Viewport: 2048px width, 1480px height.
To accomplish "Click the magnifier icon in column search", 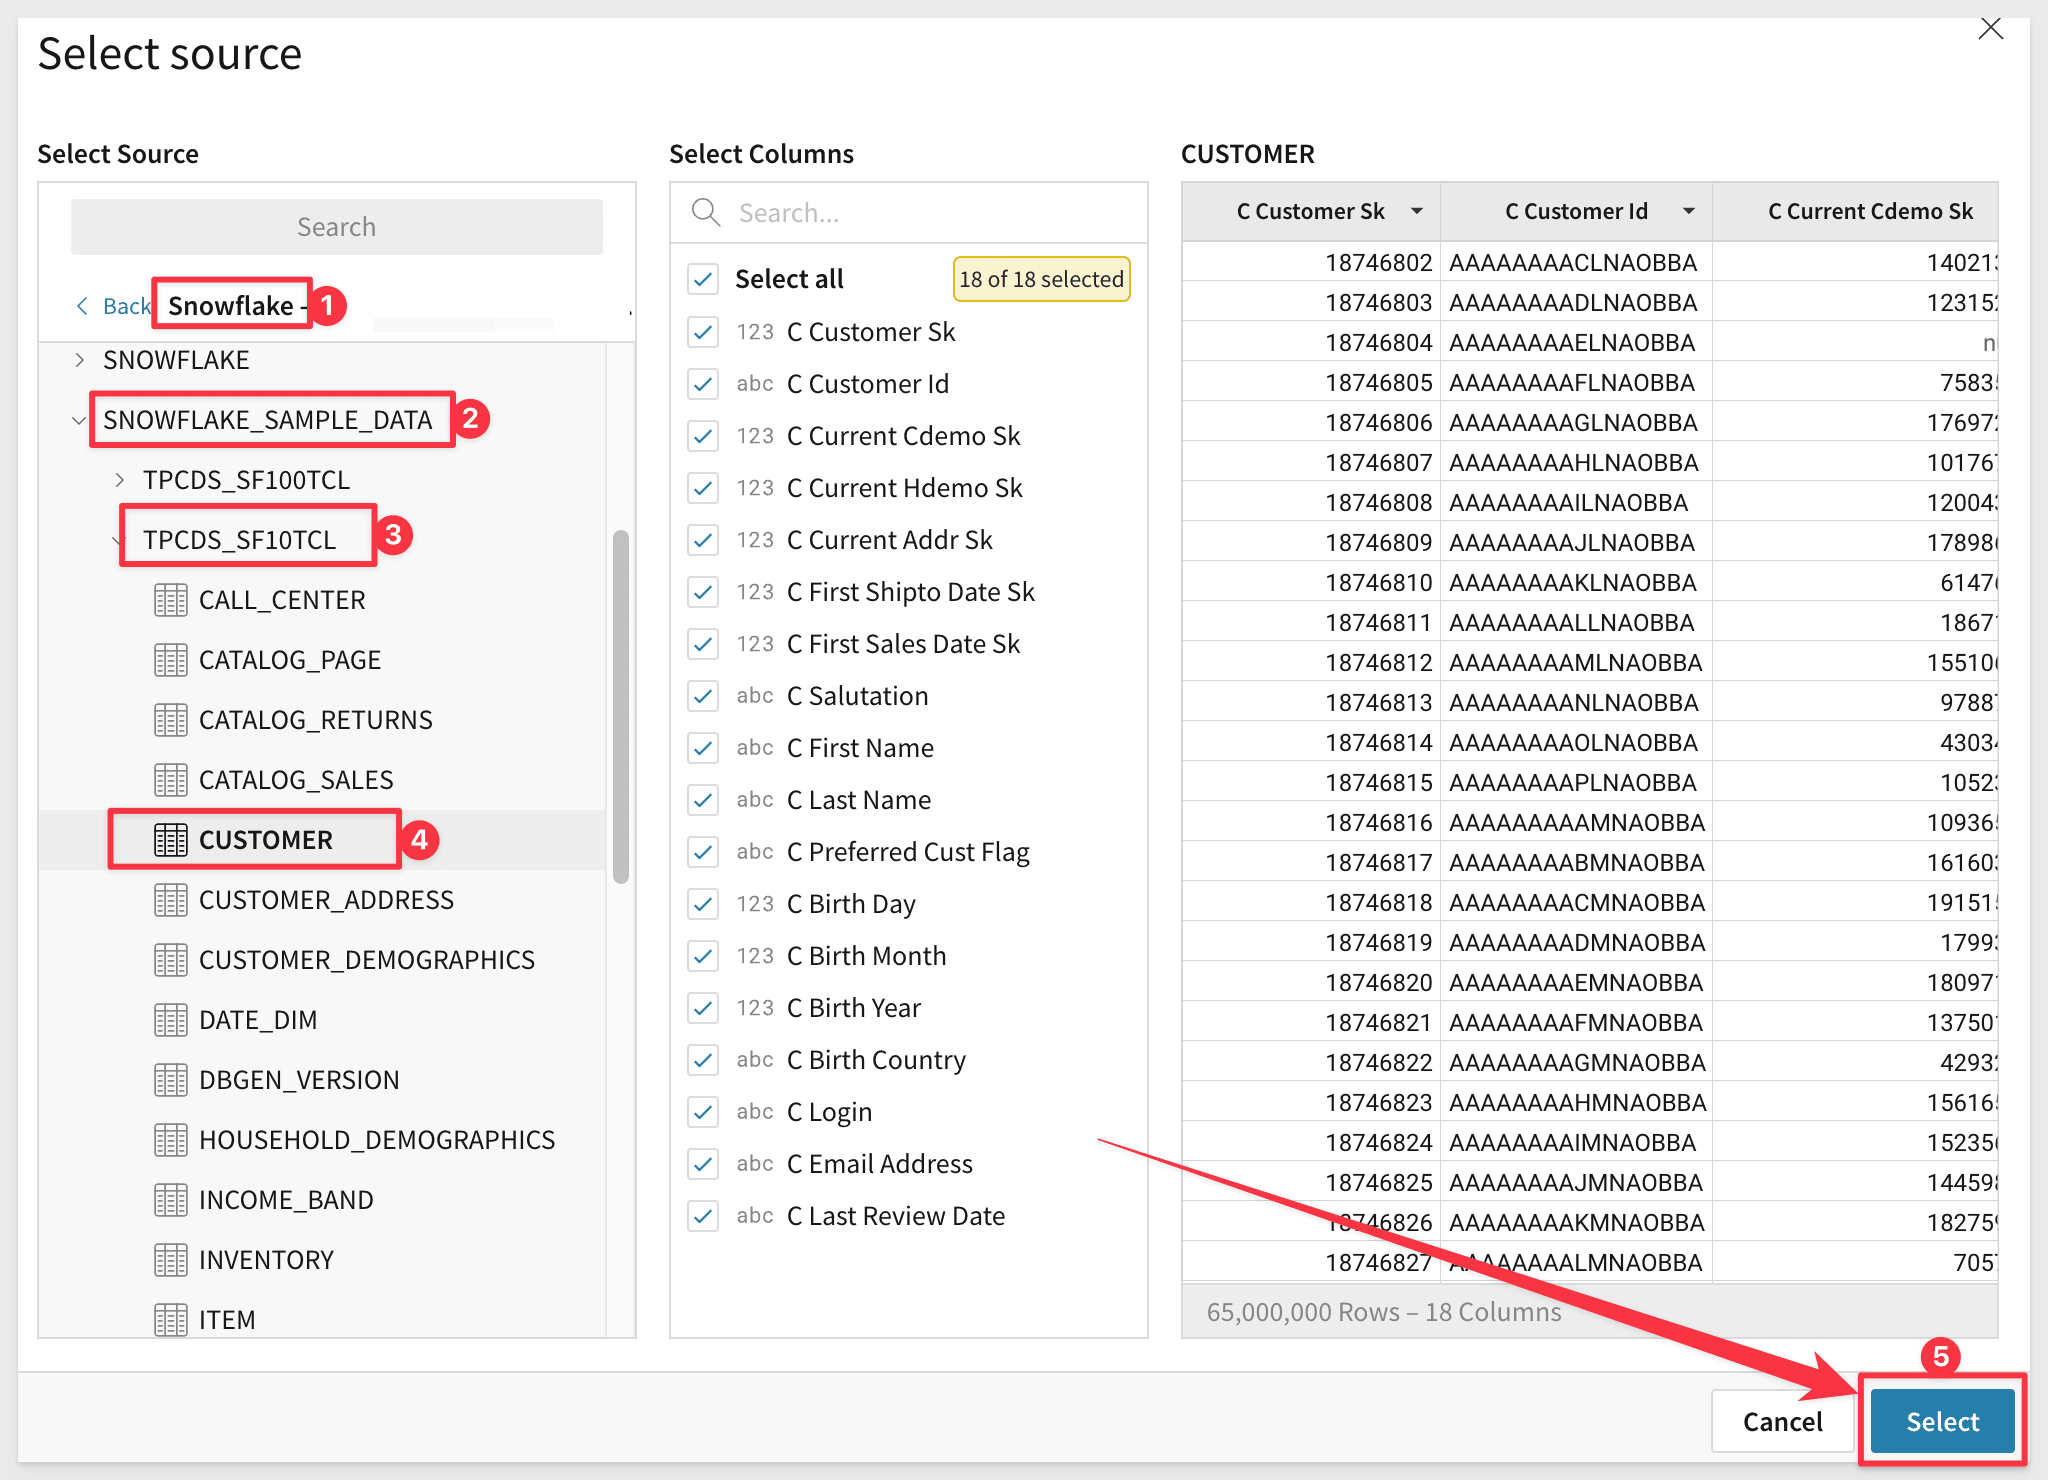I will [x=706, y=212].
